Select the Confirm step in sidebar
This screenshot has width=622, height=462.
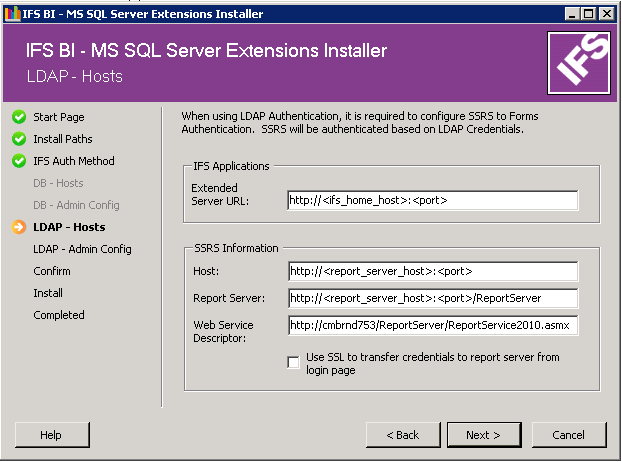click(x=51, y=271)
